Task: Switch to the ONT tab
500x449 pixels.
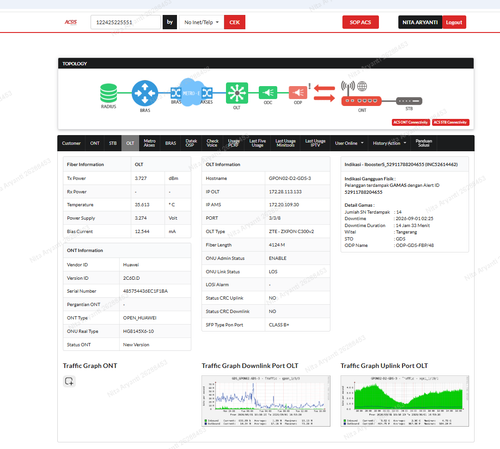Action: 95,143
